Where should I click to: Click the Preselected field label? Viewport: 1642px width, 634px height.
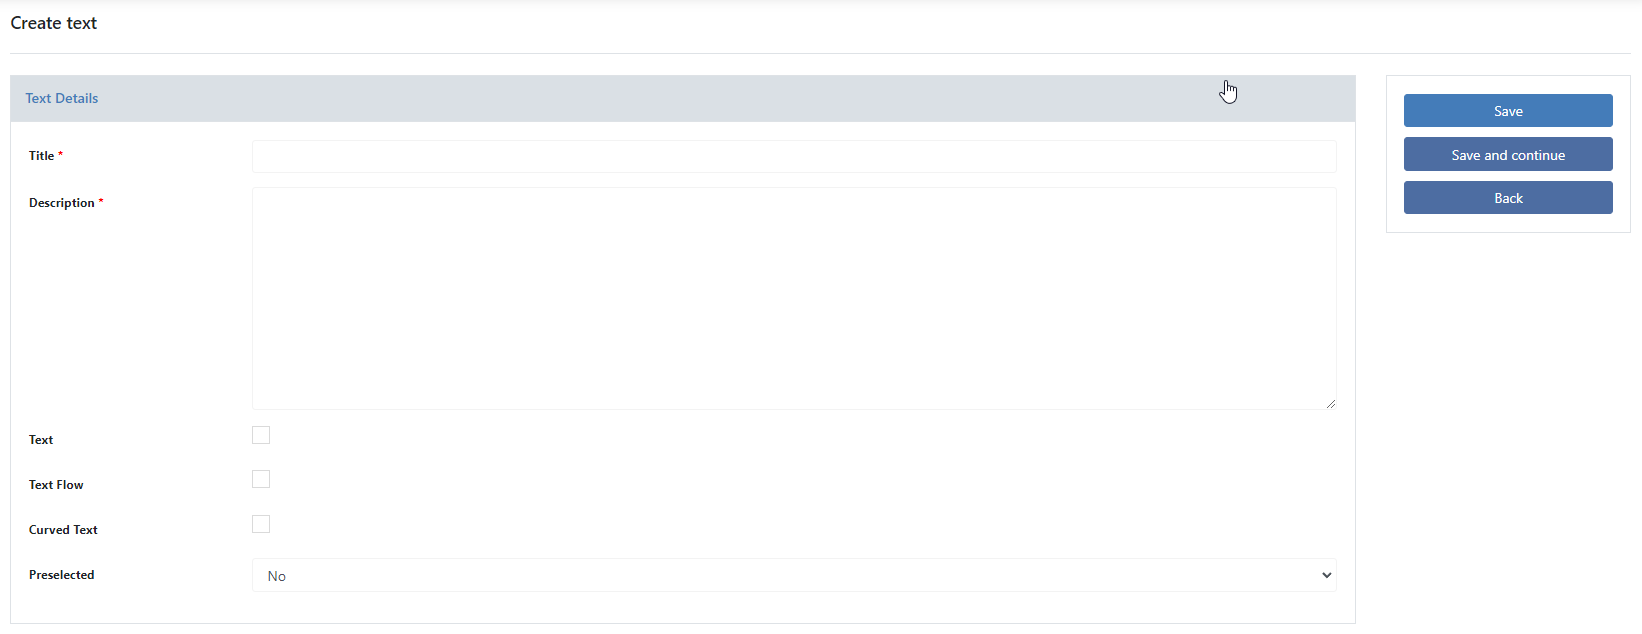click(x=61, y=575)
